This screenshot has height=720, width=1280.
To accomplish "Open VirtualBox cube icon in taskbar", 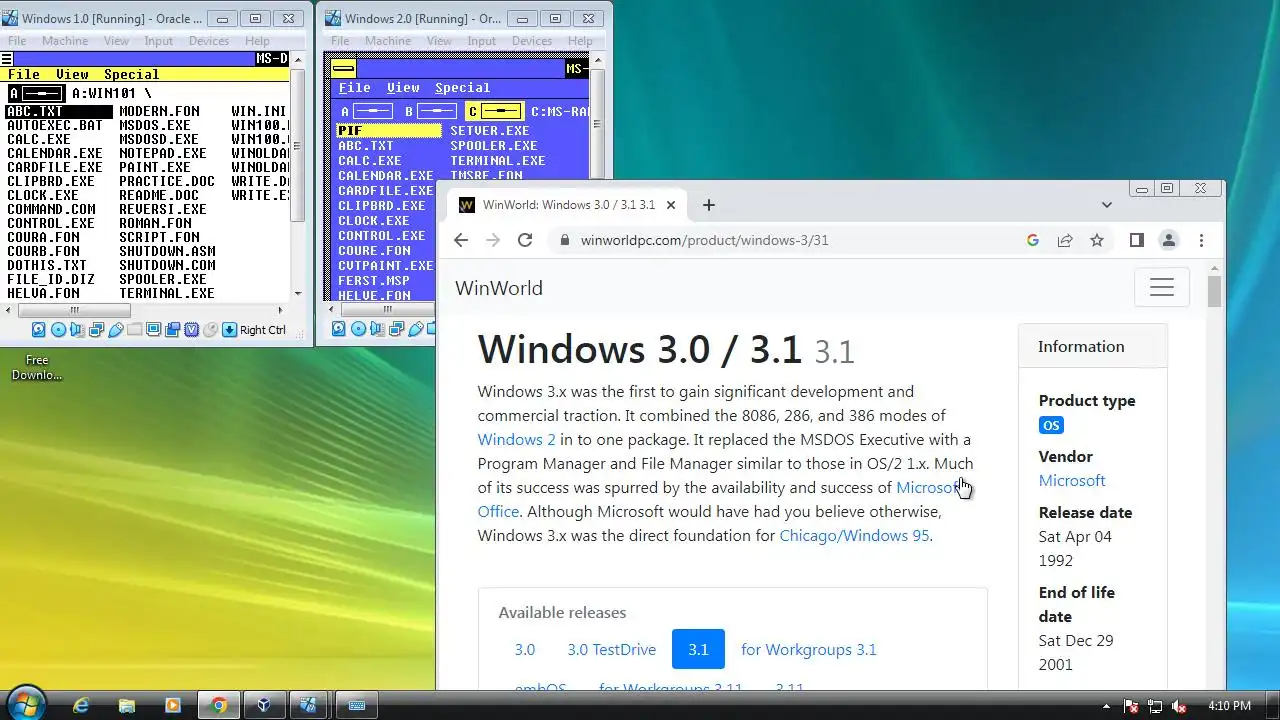I will (x=263, y=705).
